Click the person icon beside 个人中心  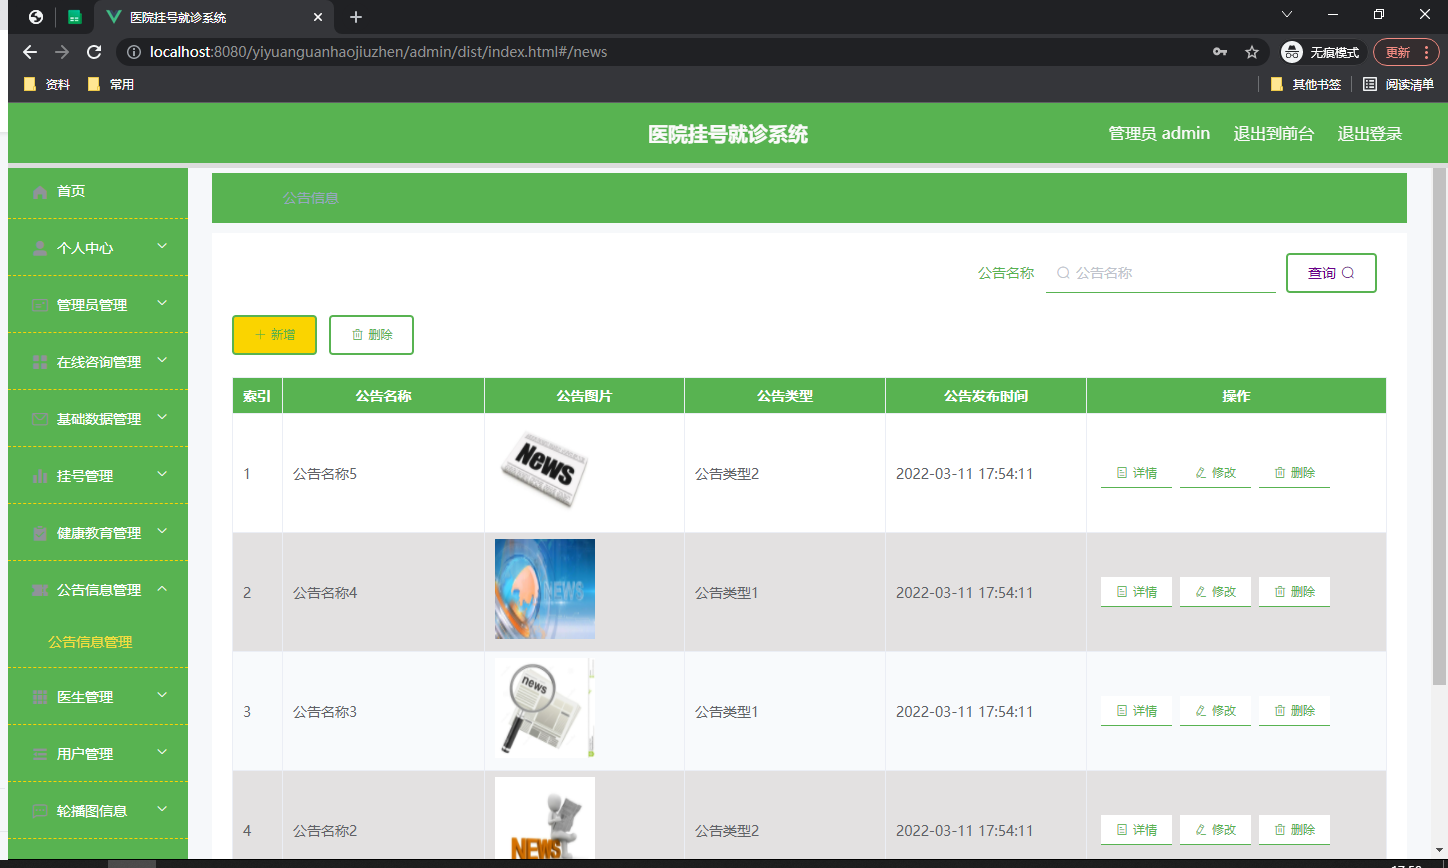pos(40,248)
